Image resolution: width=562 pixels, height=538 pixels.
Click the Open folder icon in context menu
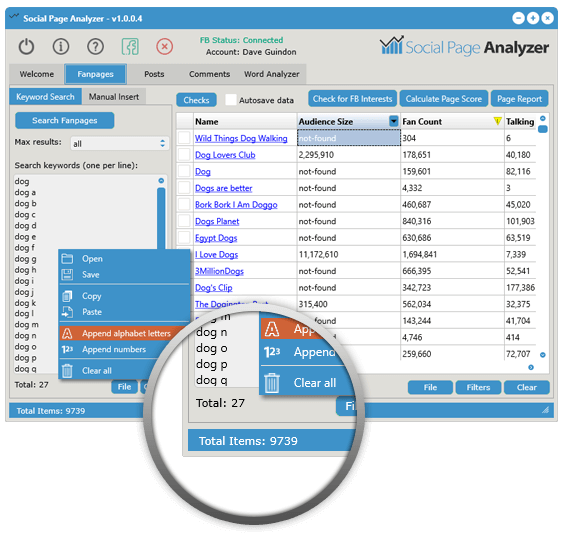[x=67, y=258]
